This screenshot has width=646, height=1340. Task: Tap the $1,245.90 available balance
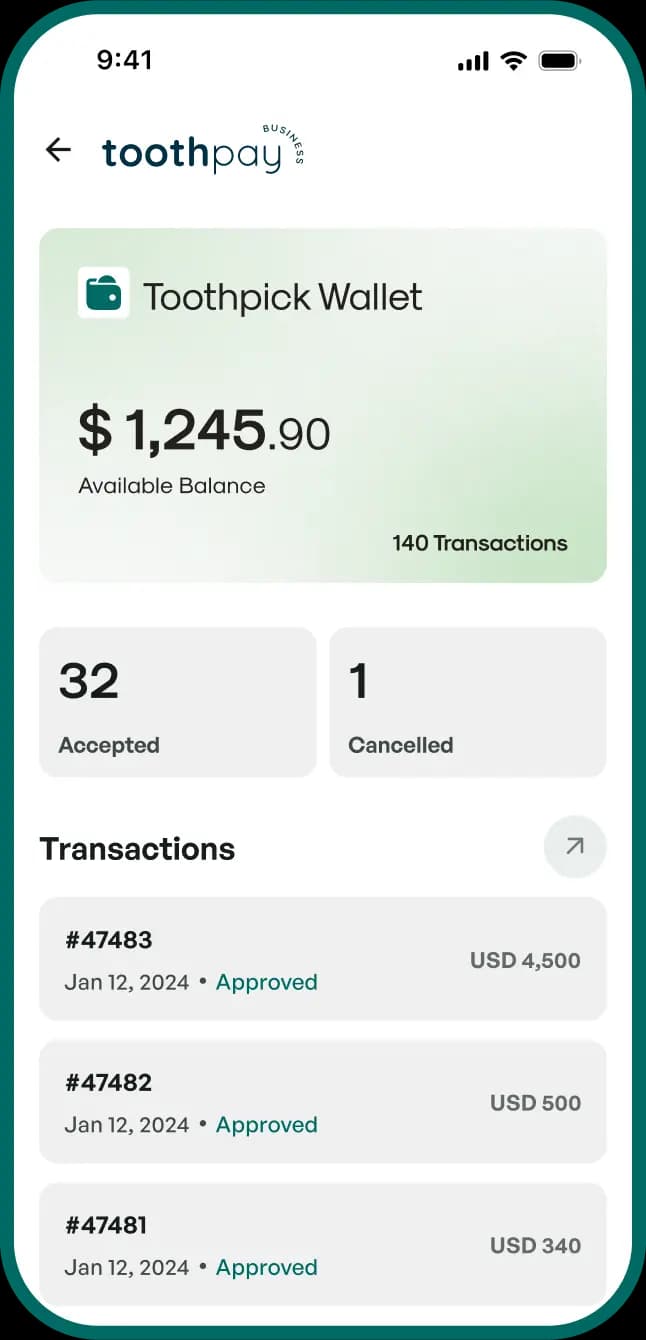[x=204, y=431]
